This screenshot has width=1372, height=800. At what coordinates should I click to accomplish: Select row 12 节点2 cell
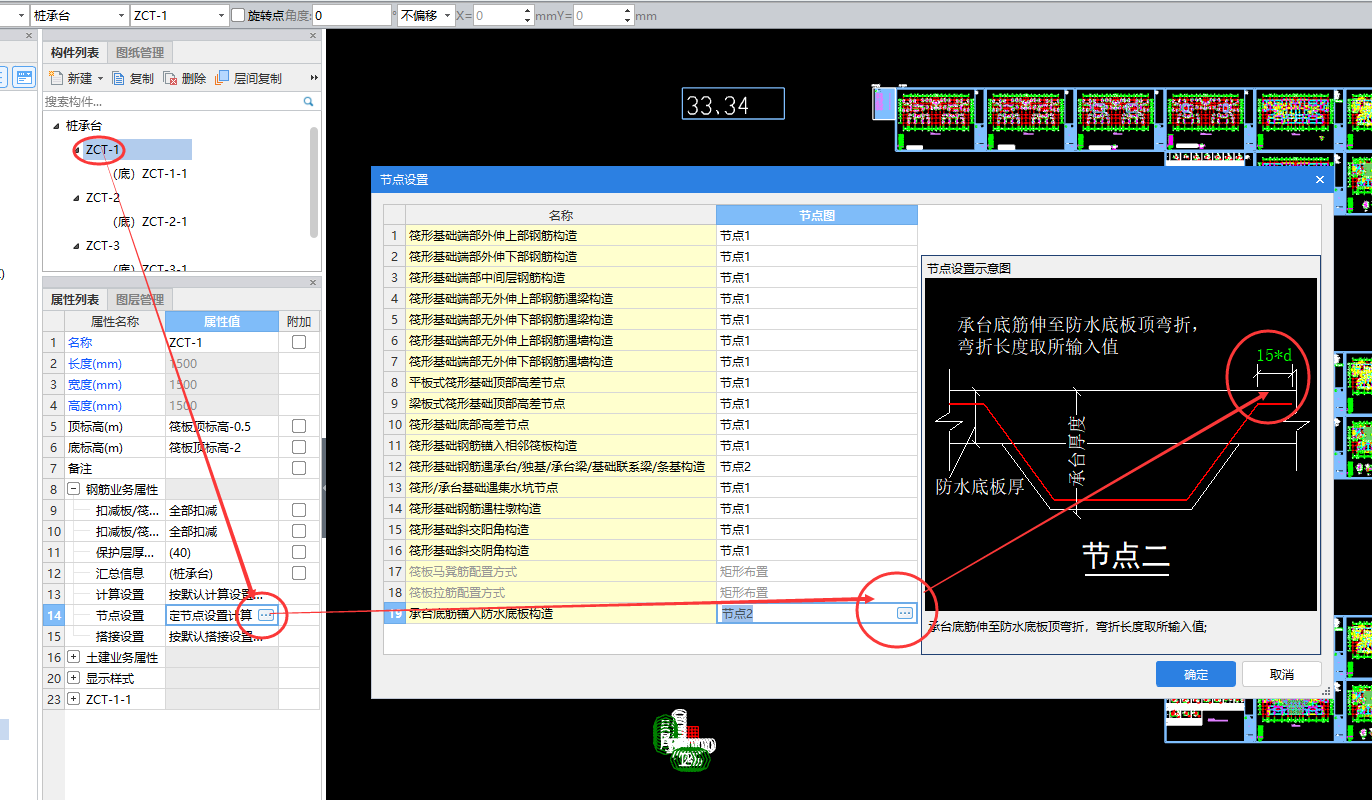point(817,467)
